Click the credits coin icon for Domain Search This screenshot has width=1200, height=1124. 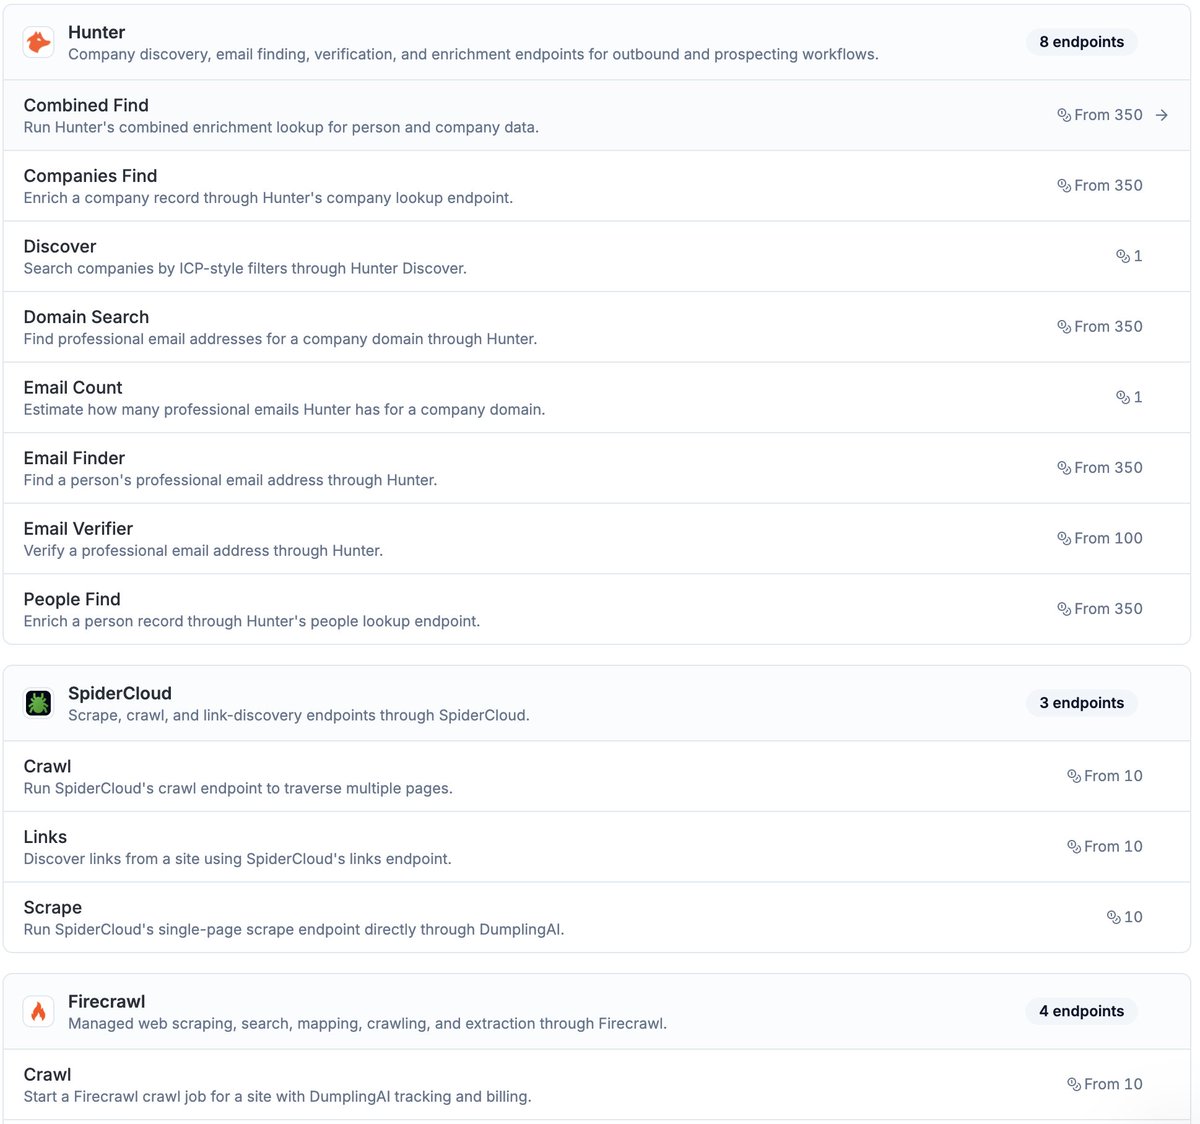[1064, 326]
